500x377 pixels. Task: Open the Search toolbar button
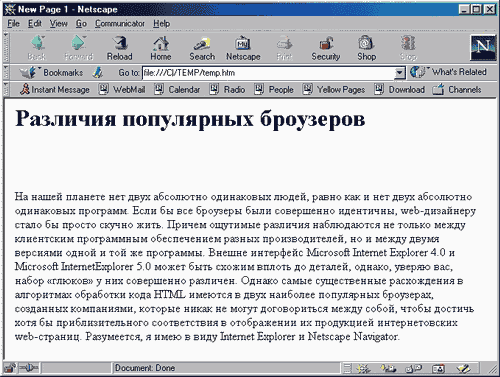pyautogui.click(x=202, y=48)
